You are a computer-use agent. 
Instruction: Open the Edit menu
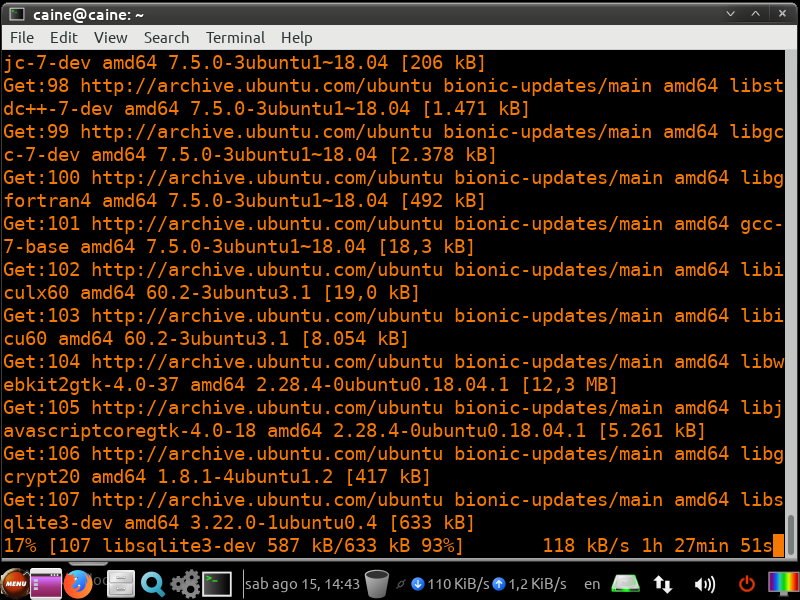tap(64, 38)
